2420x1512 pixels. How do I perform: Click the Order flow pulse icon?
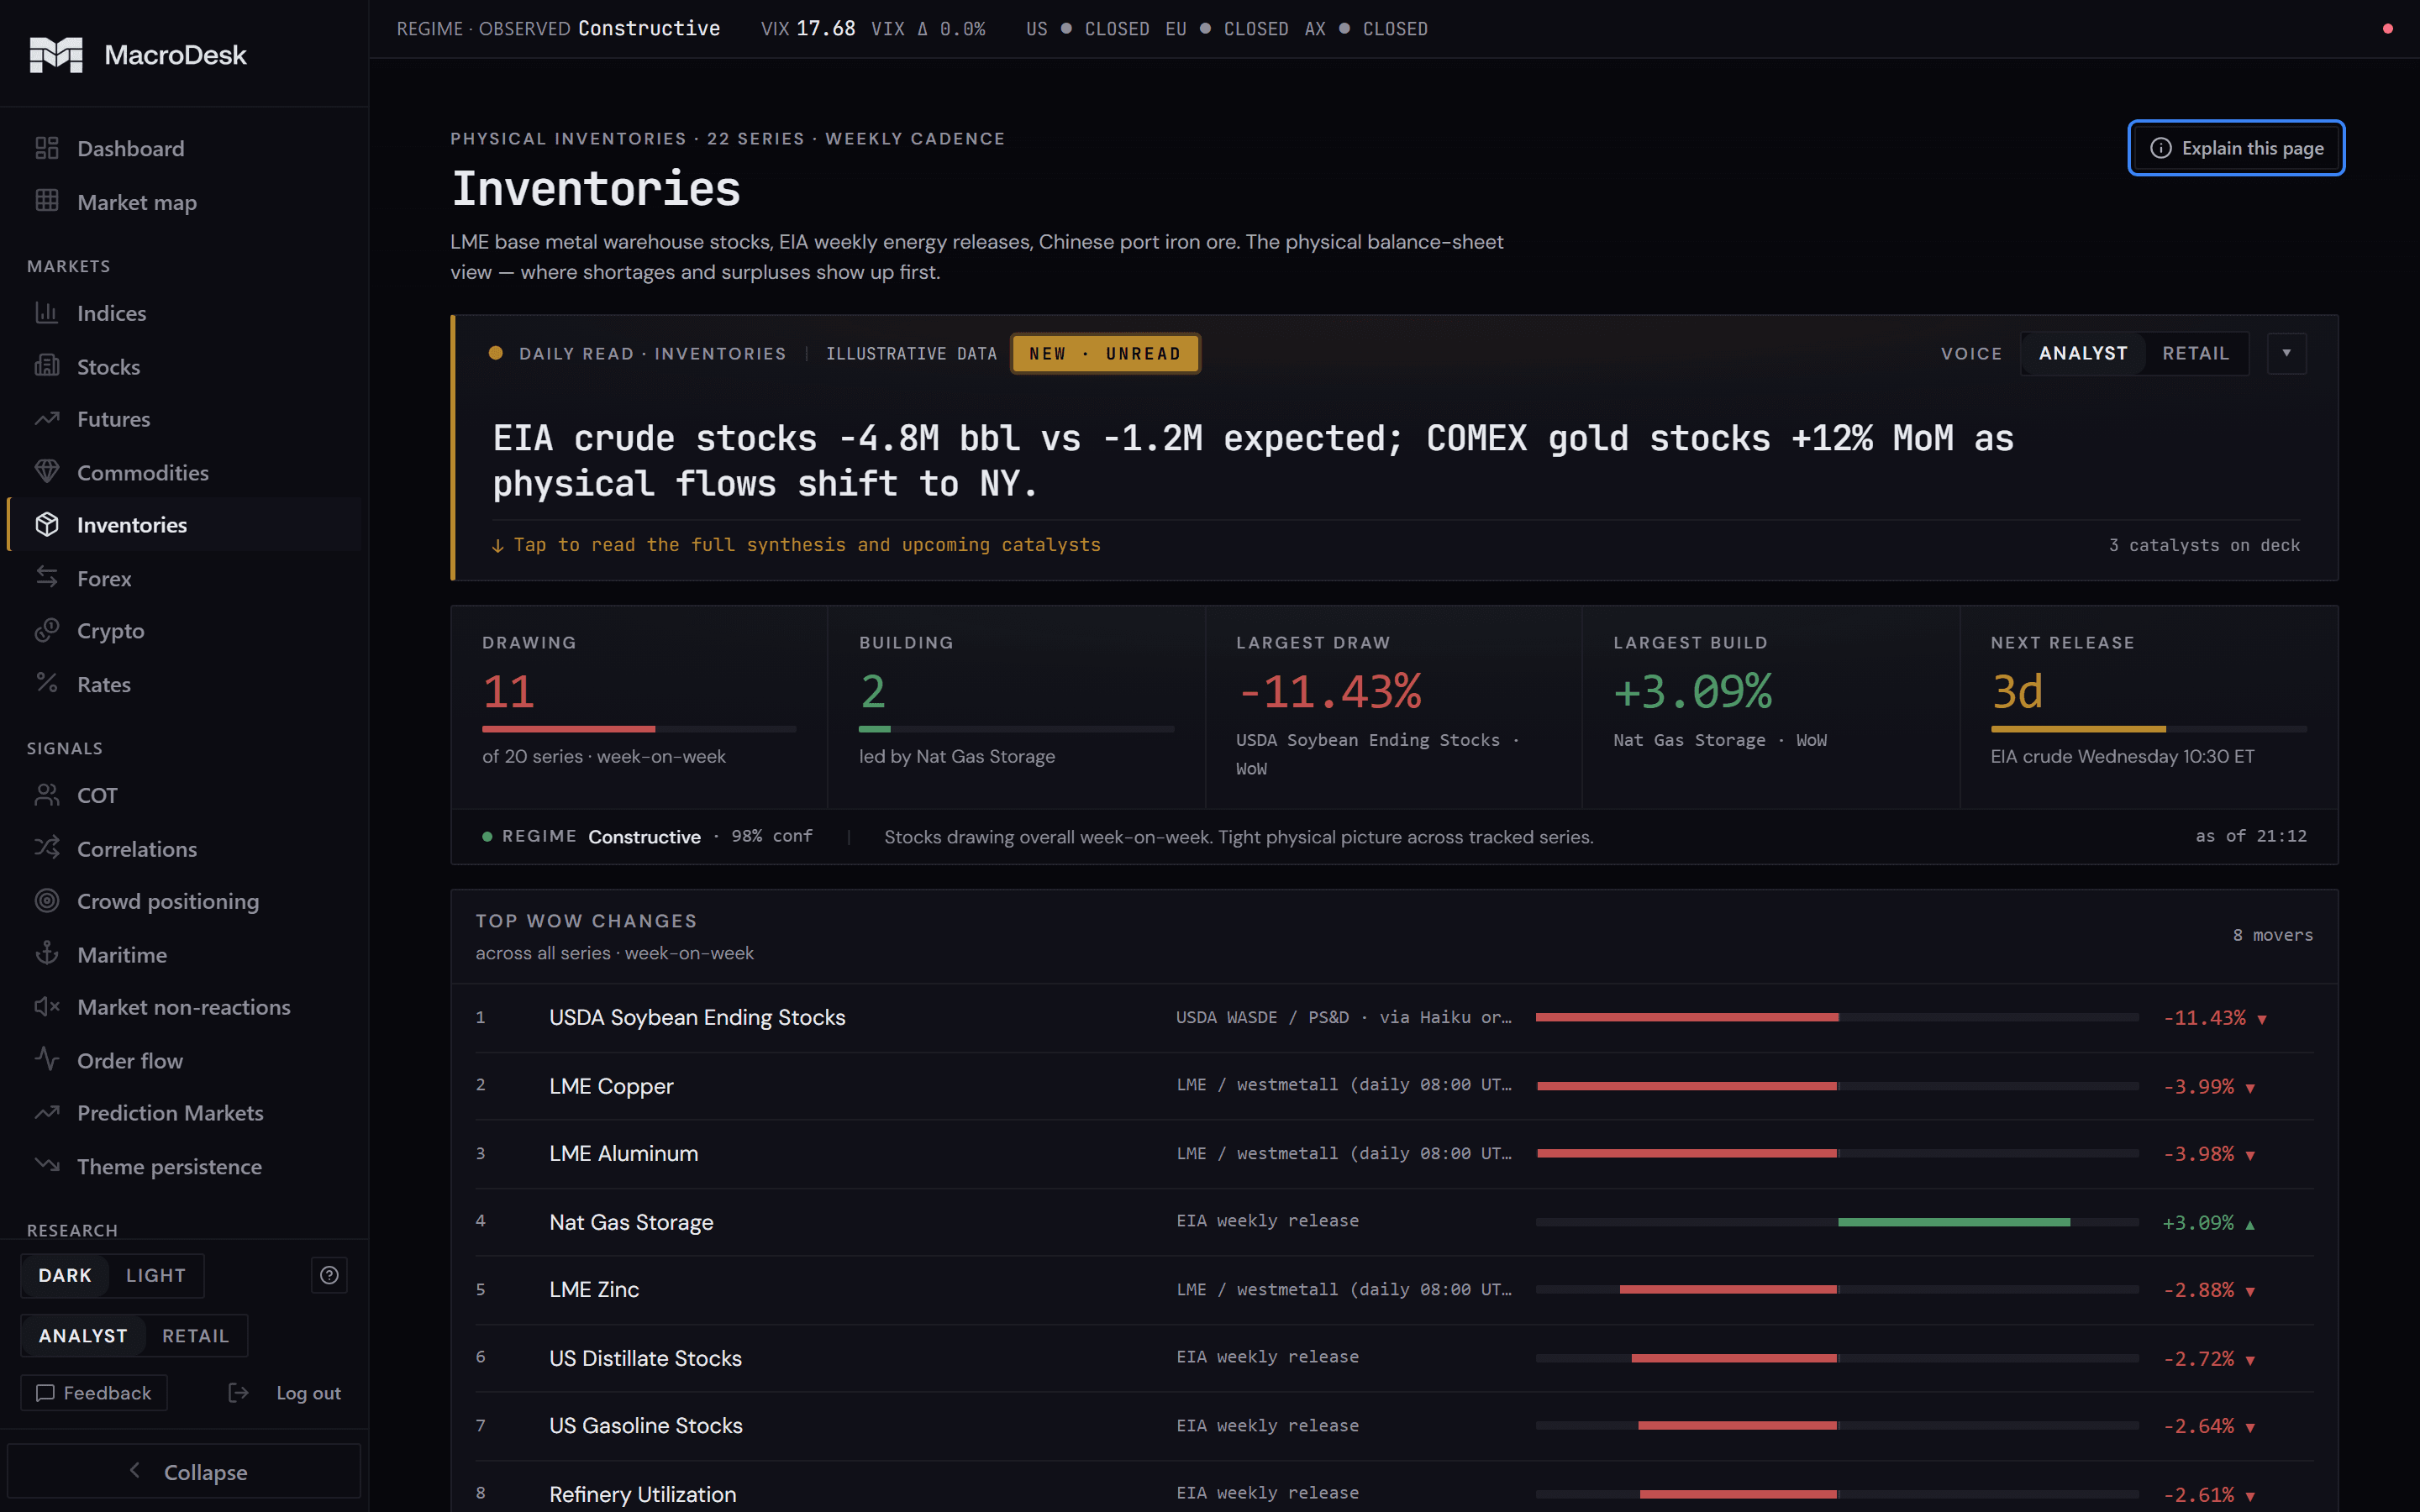[47, 1059]
